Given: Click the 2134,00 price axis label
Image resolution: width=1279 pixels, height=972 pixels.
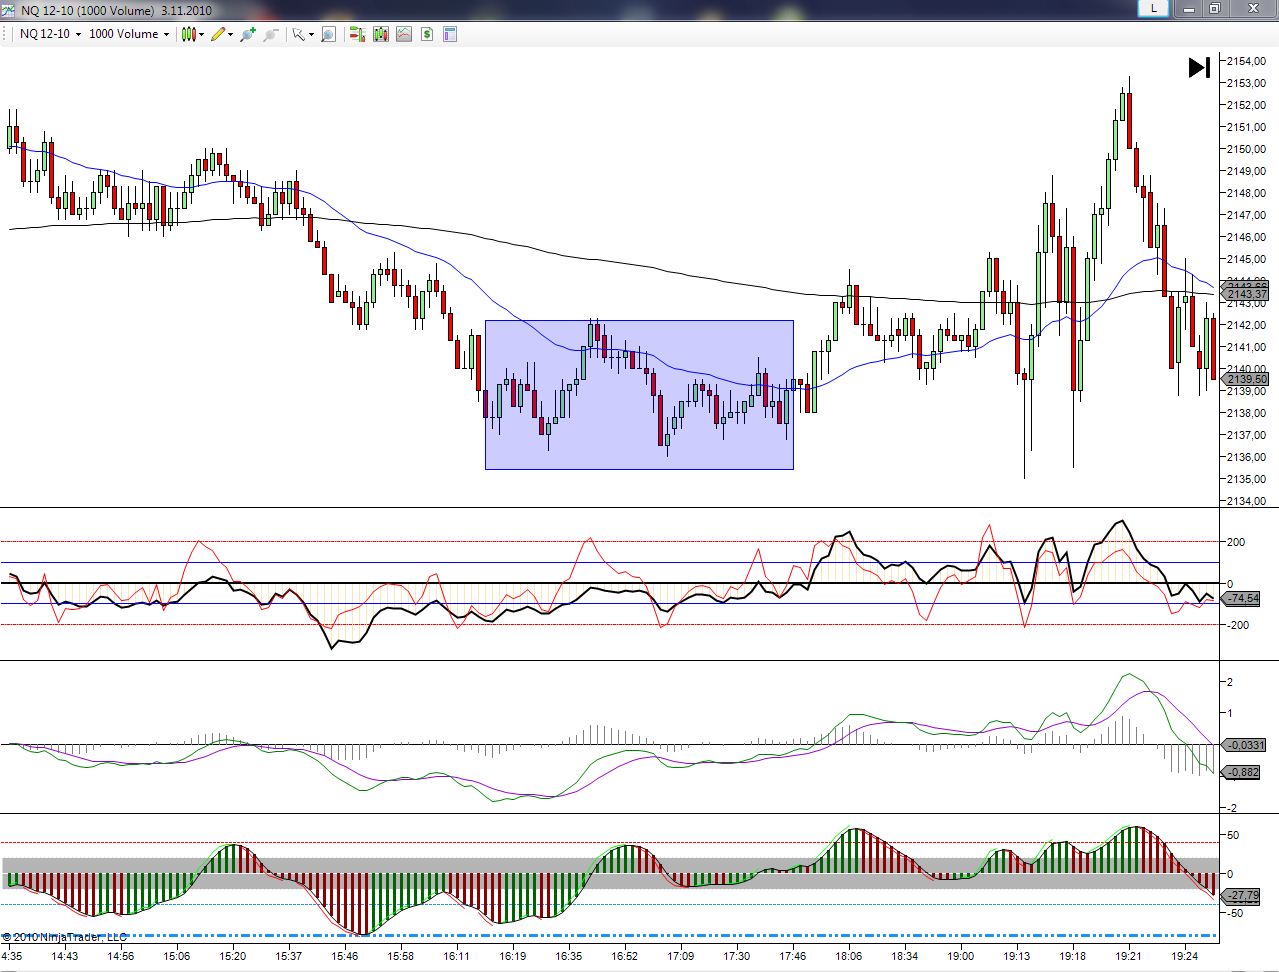Looking at the screenshot, I should pos(1247,501).
